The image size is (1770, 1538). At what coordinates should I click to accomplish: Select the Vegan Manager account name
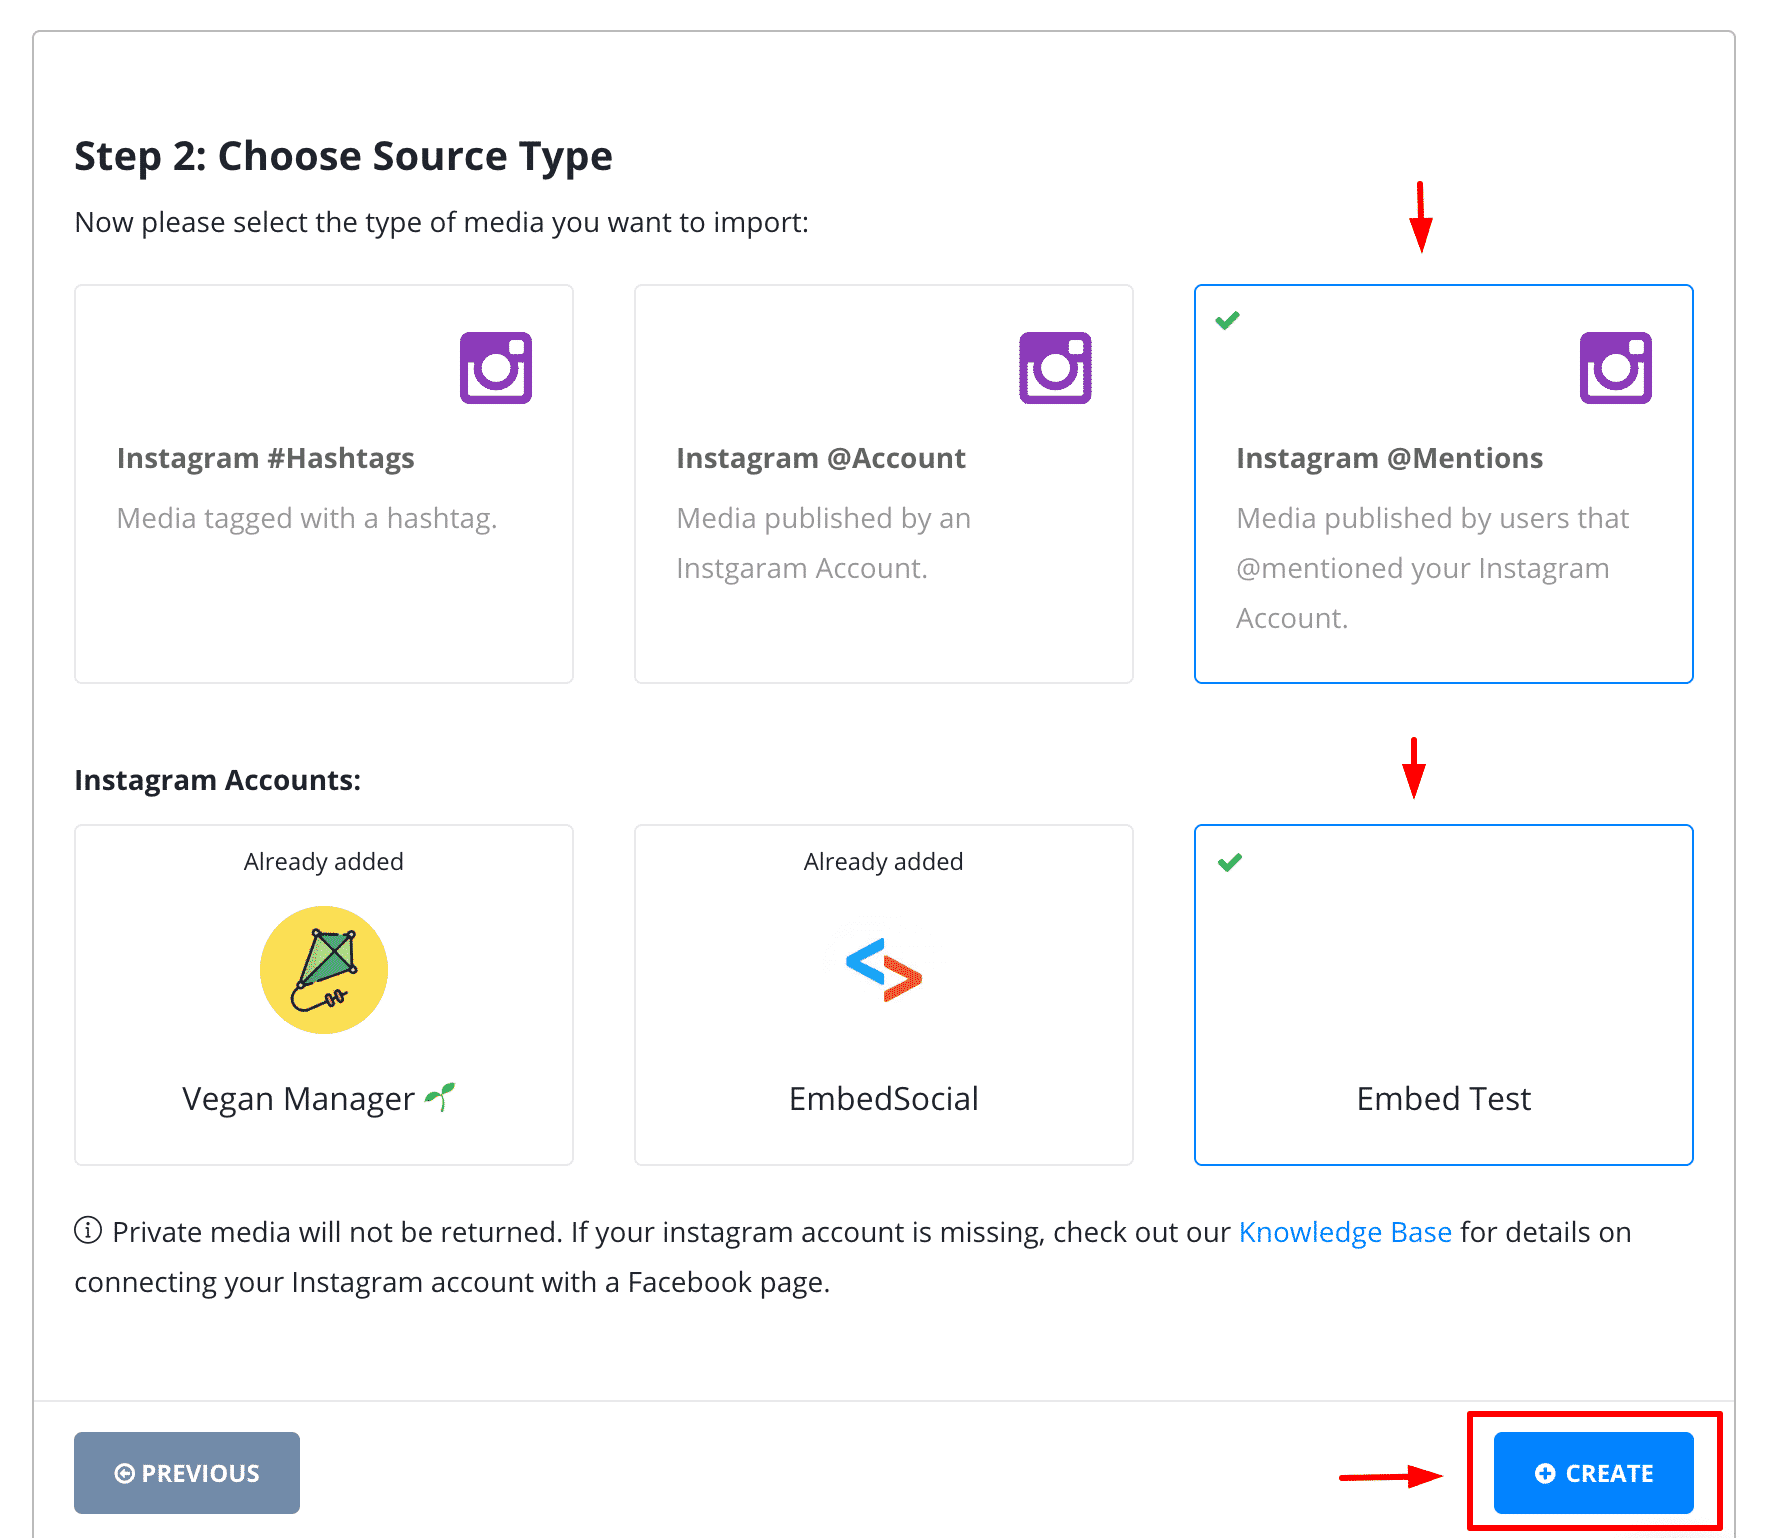click(x=298, y=1098)
